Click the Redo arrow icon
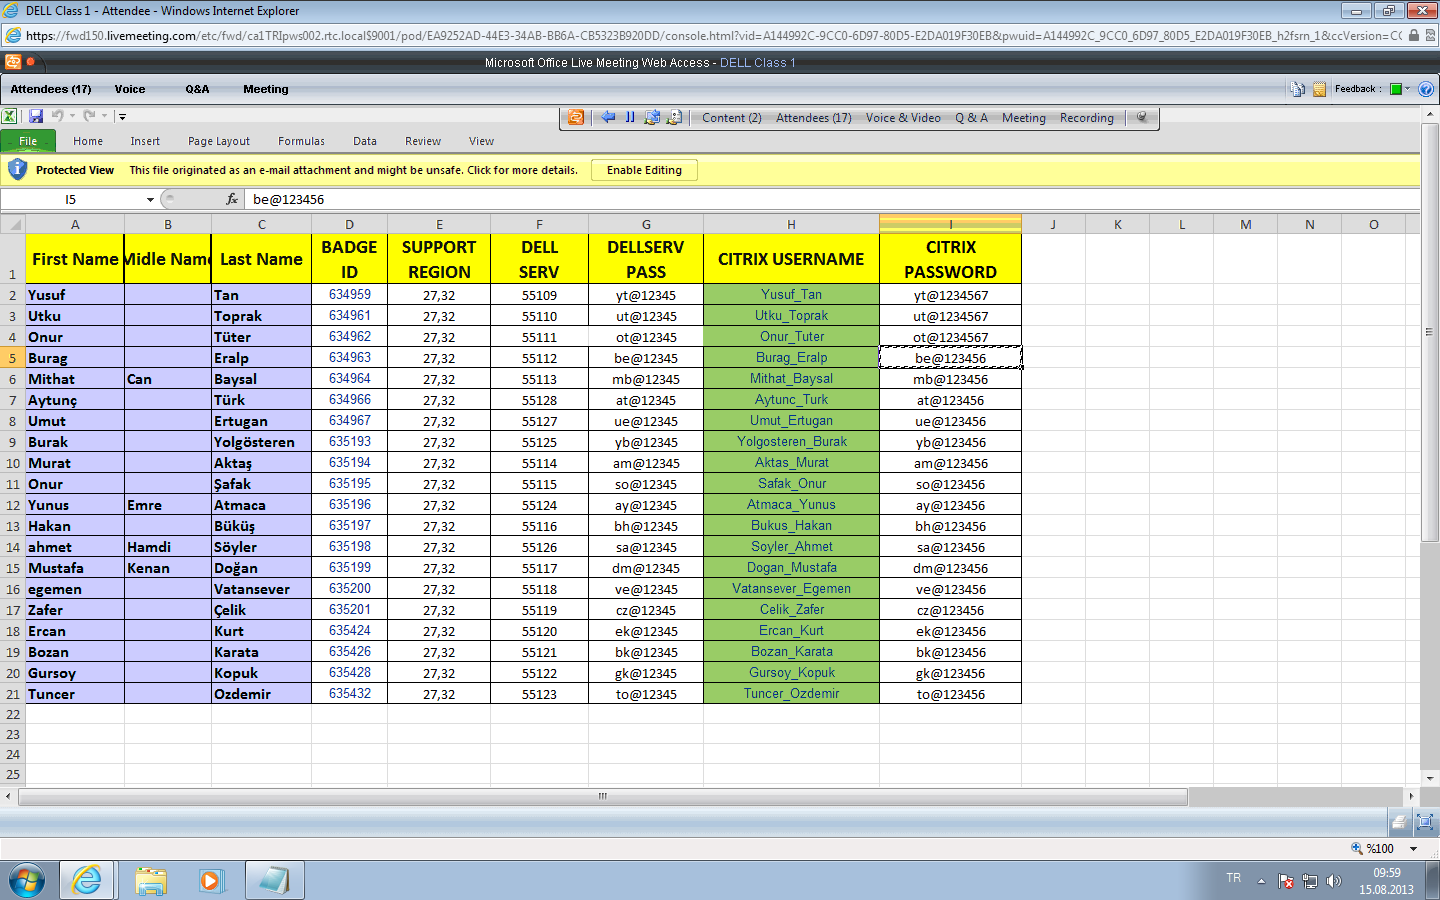This screenshot has height=900, width=1440. click(89, 116)
